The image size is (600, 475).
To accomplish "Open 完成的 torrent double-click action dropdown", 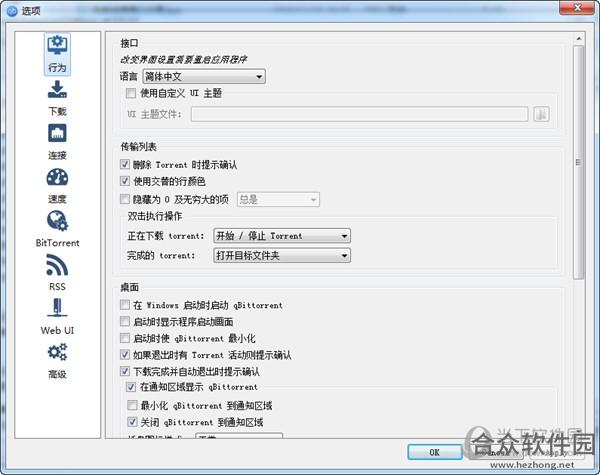I will (282, 255).
